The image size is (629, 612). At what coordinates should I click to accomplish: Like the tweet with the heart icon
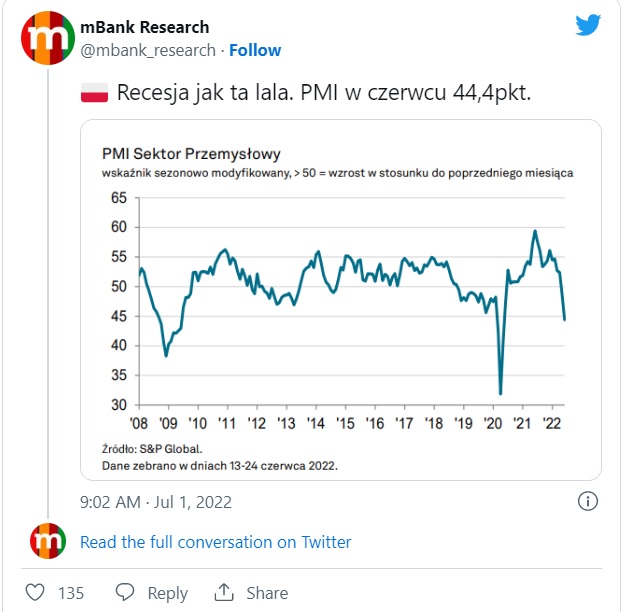pos(35,592)
